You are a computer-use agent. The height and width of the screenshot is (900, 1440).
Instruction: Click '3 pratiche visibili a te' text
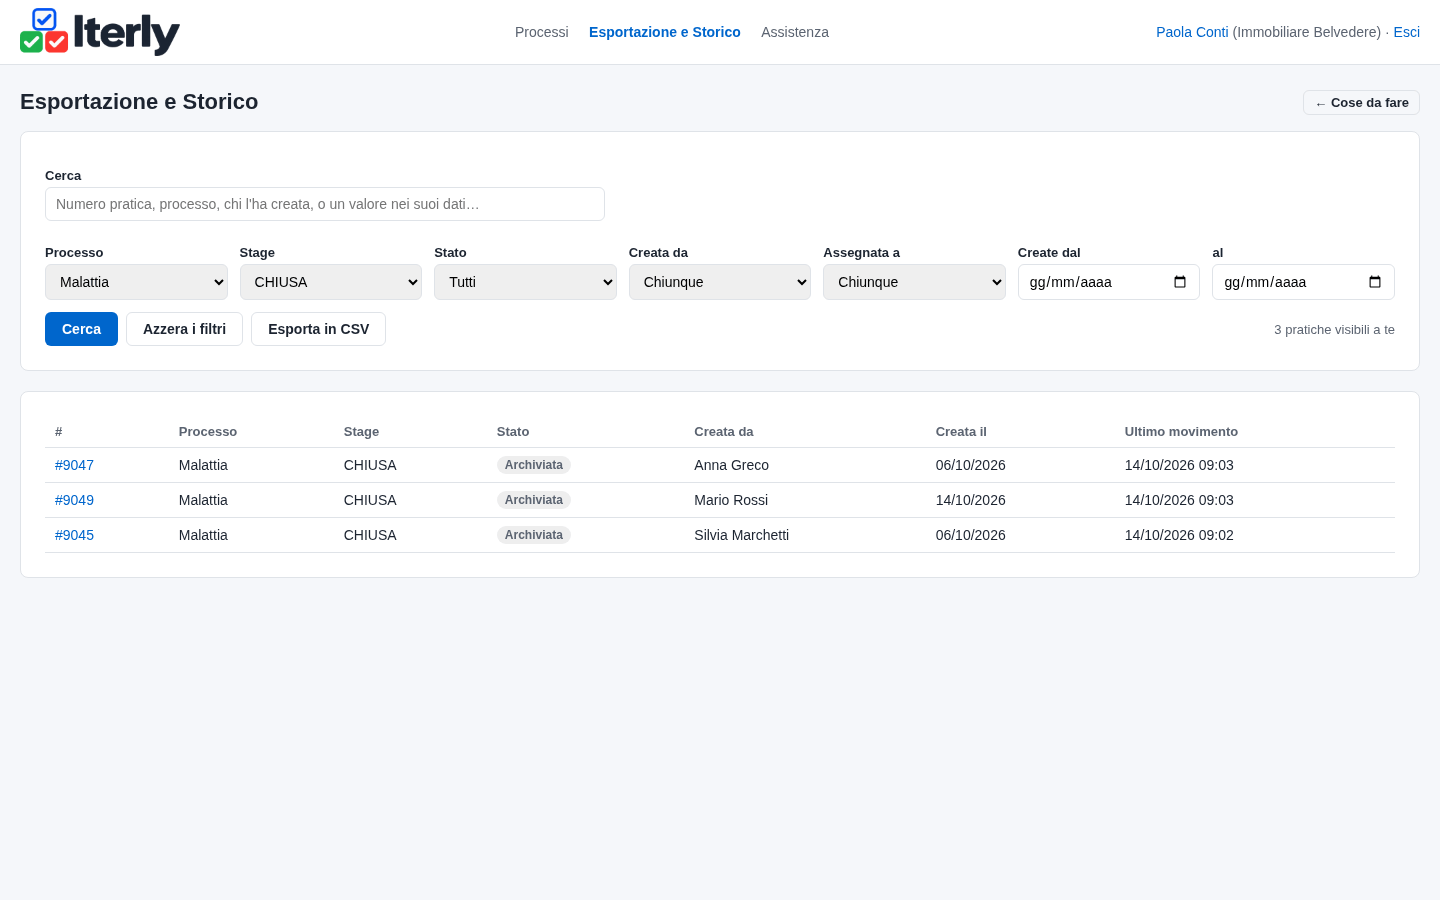coord(1334,330)
